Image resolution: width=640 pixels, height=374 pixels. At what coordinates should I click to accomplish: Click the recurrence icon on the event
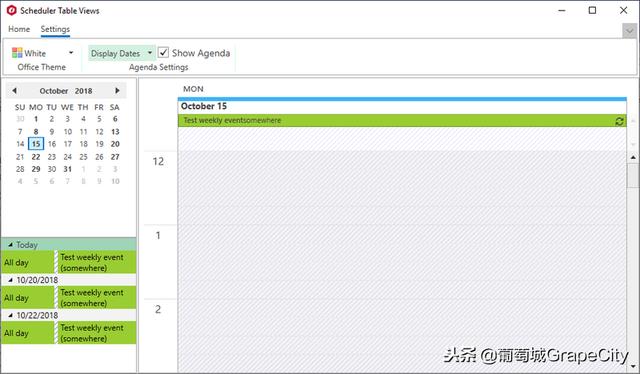pos(619,121)
